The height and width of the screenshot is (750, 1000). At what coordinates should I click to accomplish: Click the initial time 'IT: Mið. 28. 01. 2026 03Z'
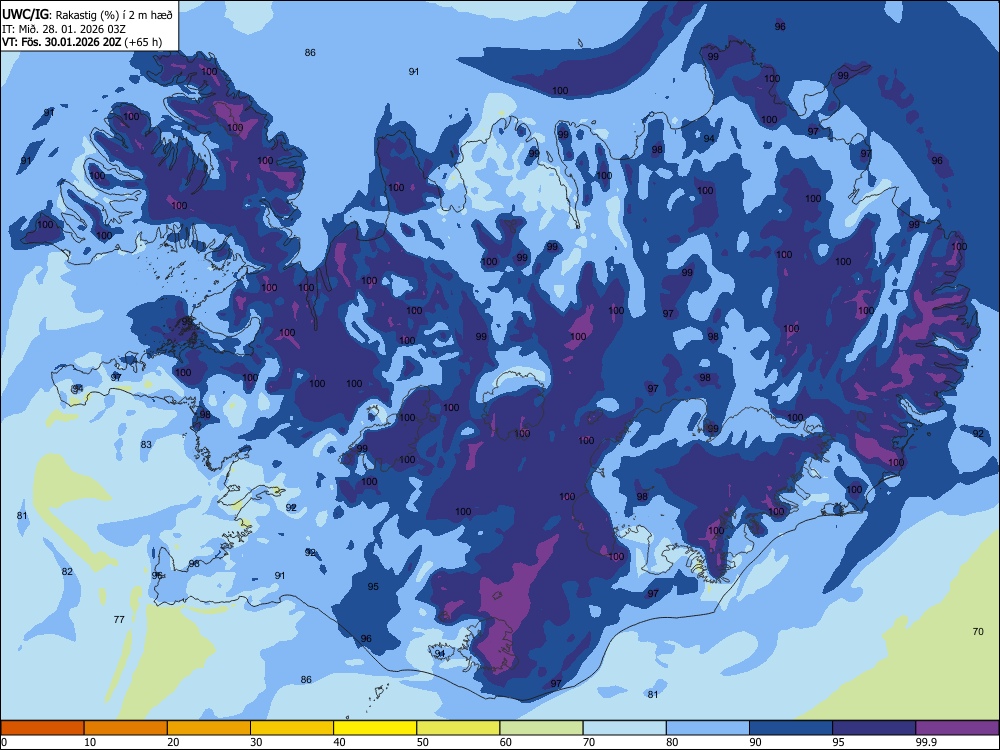pos(64,29)
